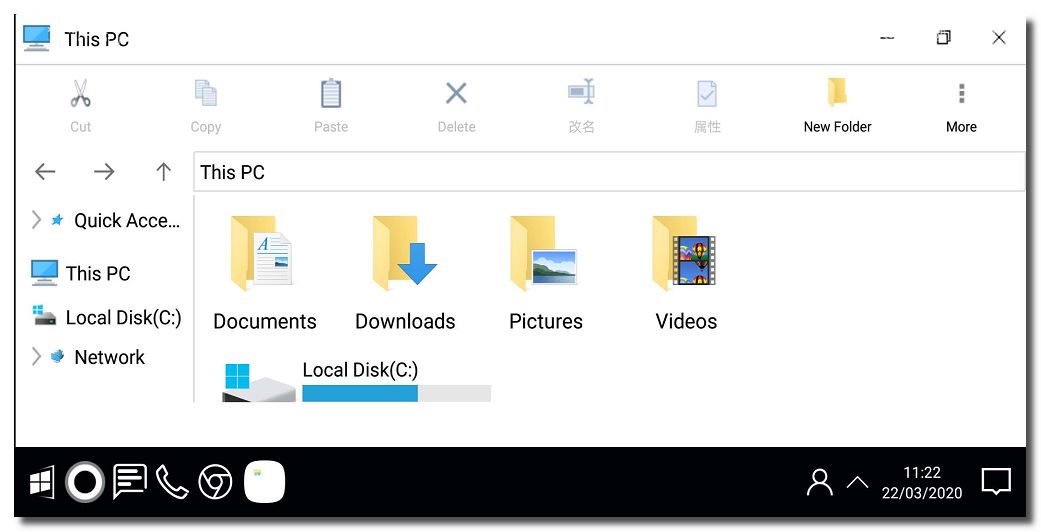1041x532 pixels.
Task: Expand the Network tree node
Action: tap(37, 357)
